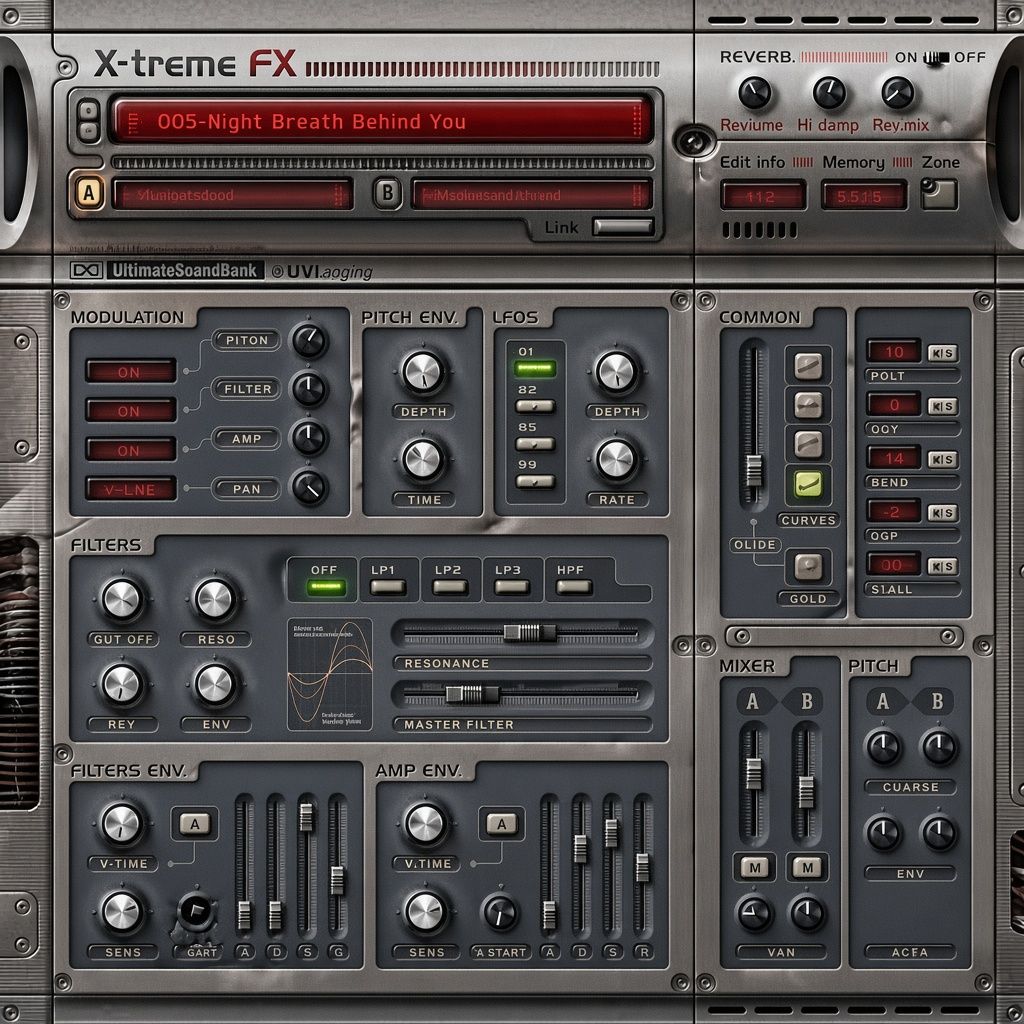This screenshot has height=1024, width=1024.
Task: Click the K|S icon next to POLT
Action: click(x=943, y=353)
